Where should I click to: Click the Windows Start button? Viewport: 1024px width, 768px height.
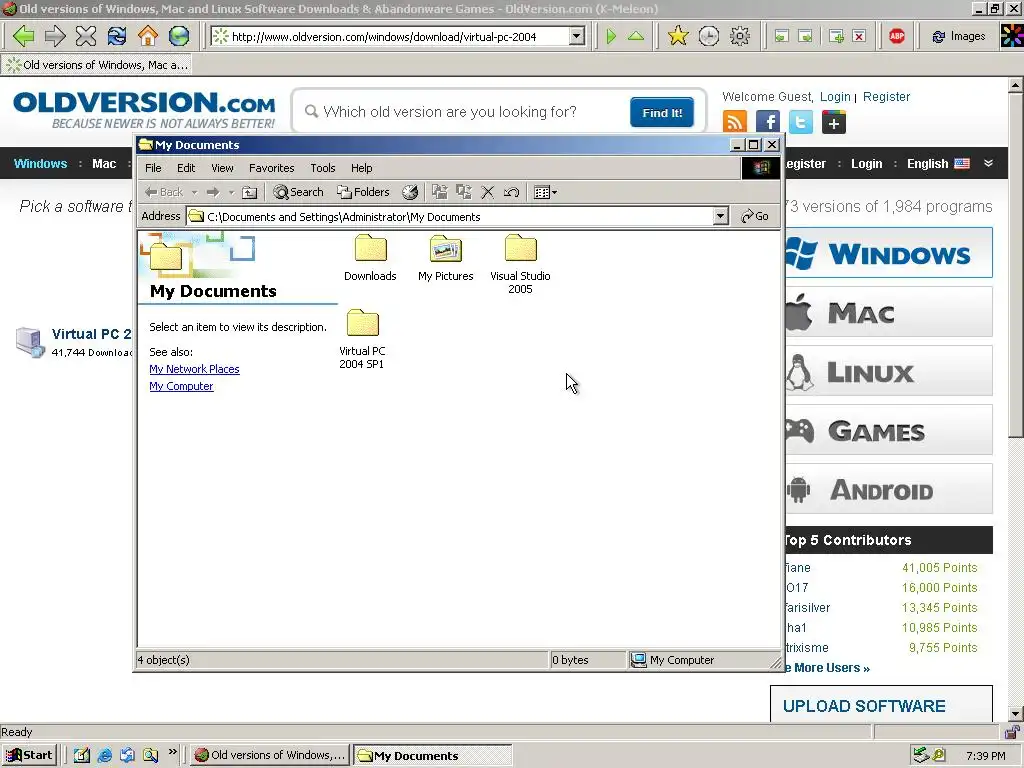coord(29,755)
